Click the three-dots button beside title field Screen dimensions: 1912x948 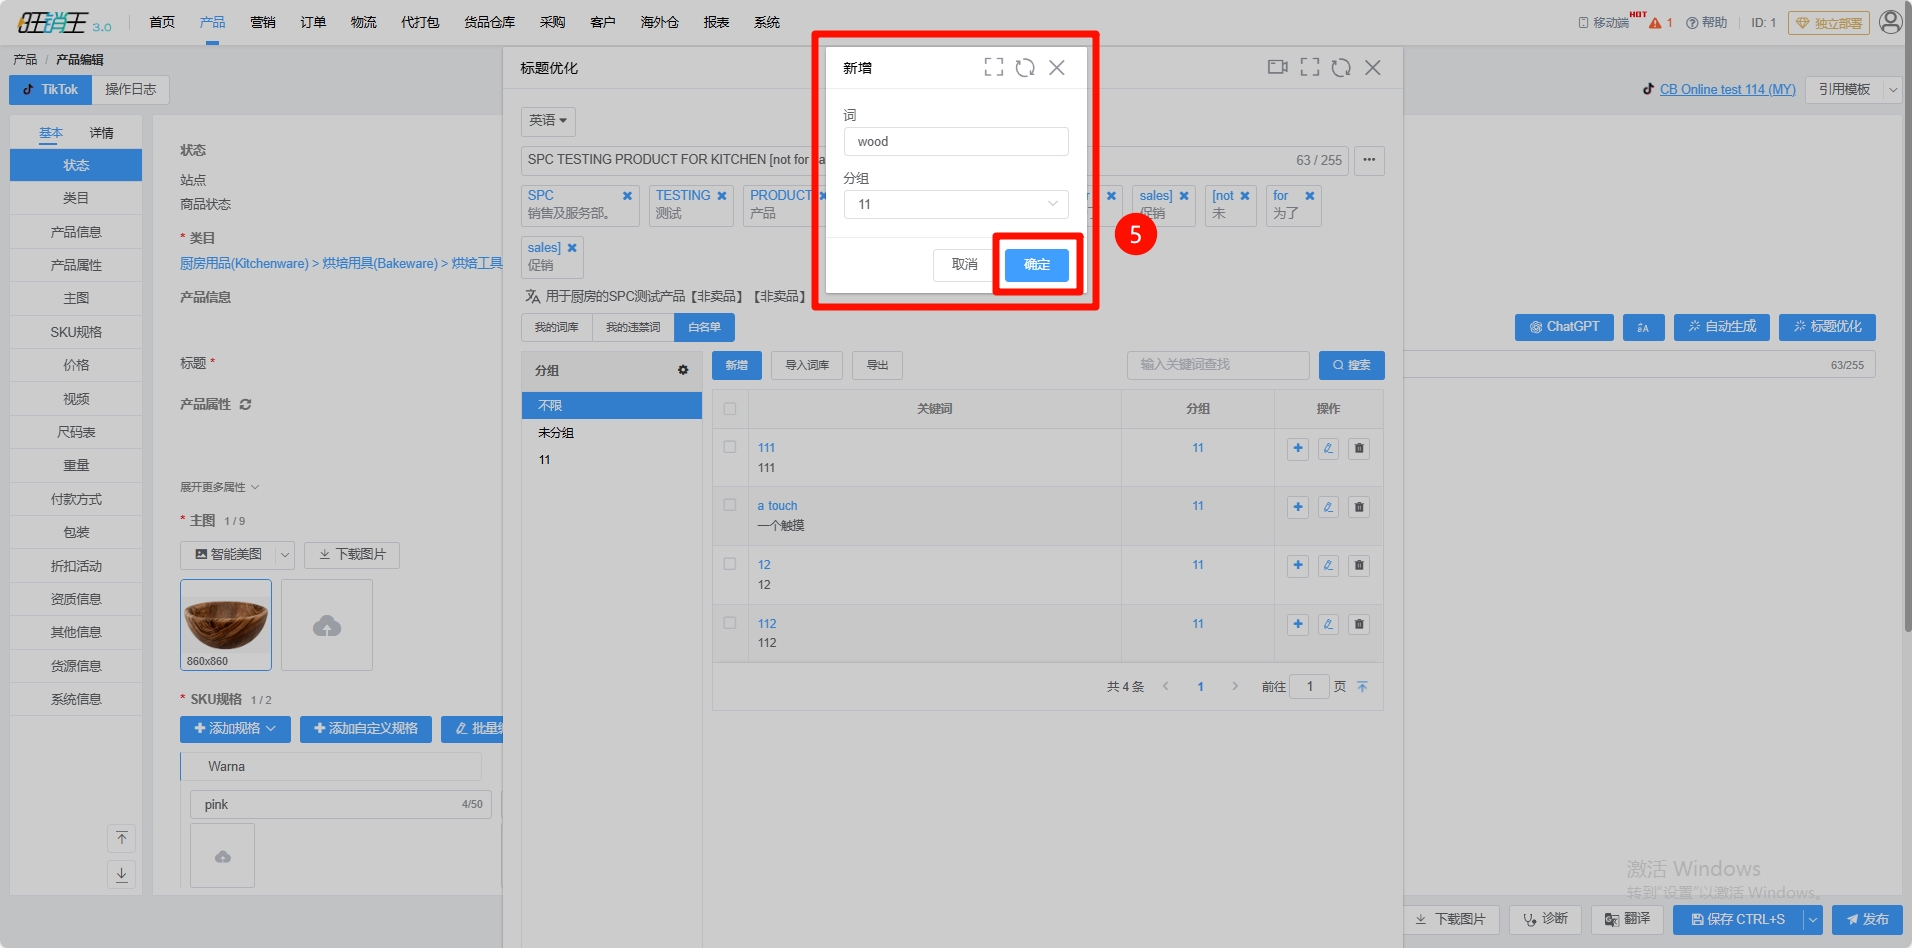coord(1369,160)
